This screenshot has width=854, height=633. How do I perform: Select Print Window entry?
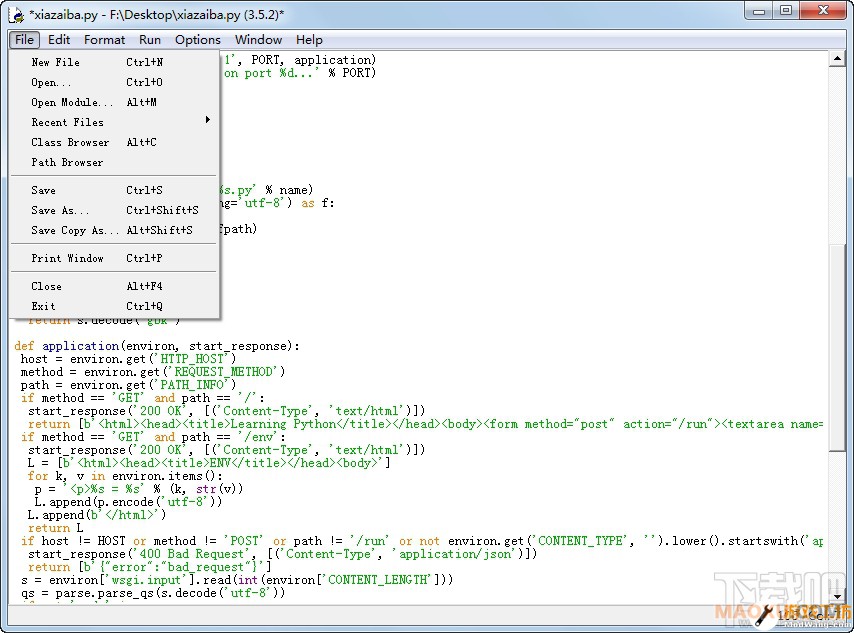(114, 258)
